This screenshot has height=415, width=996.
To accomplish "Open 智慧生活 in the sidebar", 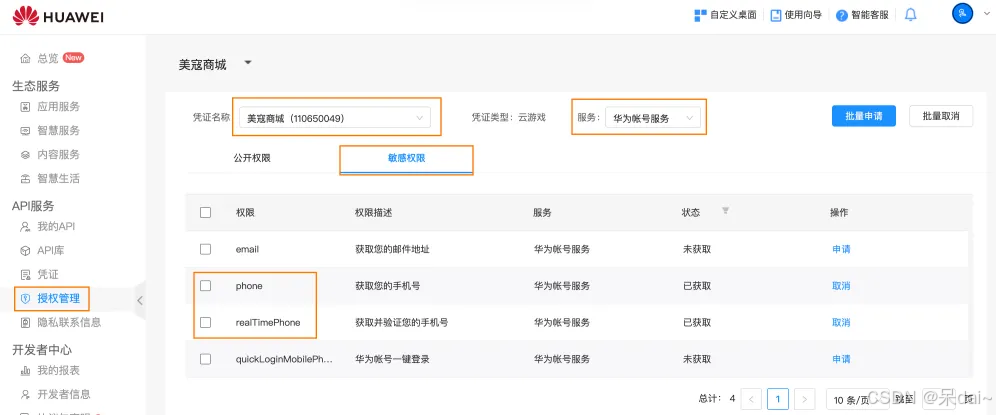I will (x=58, y=179).
